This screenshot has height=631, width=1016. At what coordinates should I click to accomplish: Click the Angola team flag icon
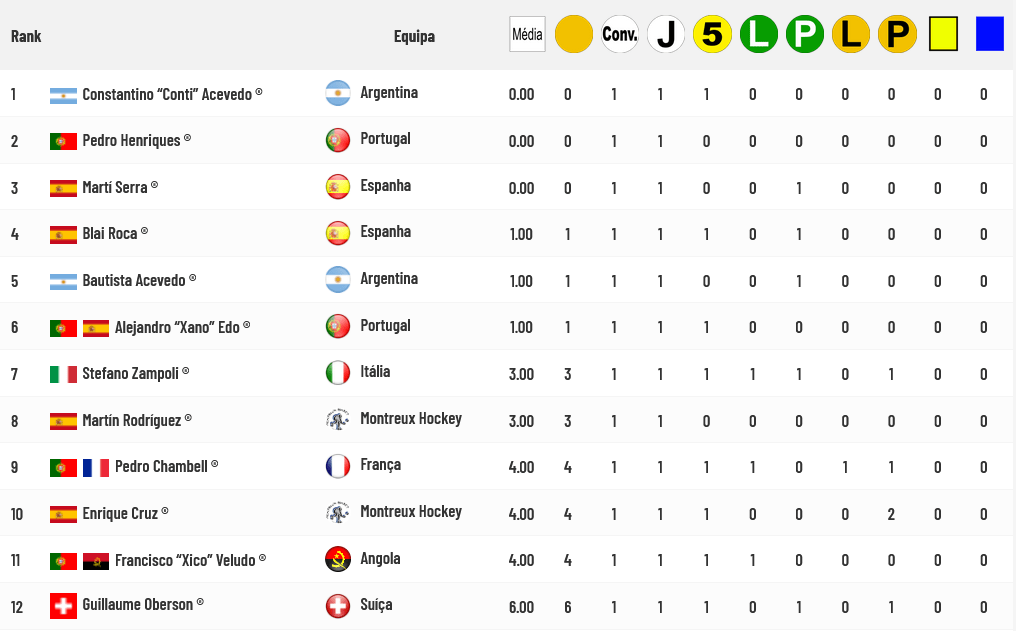click(x=338, y=559)
